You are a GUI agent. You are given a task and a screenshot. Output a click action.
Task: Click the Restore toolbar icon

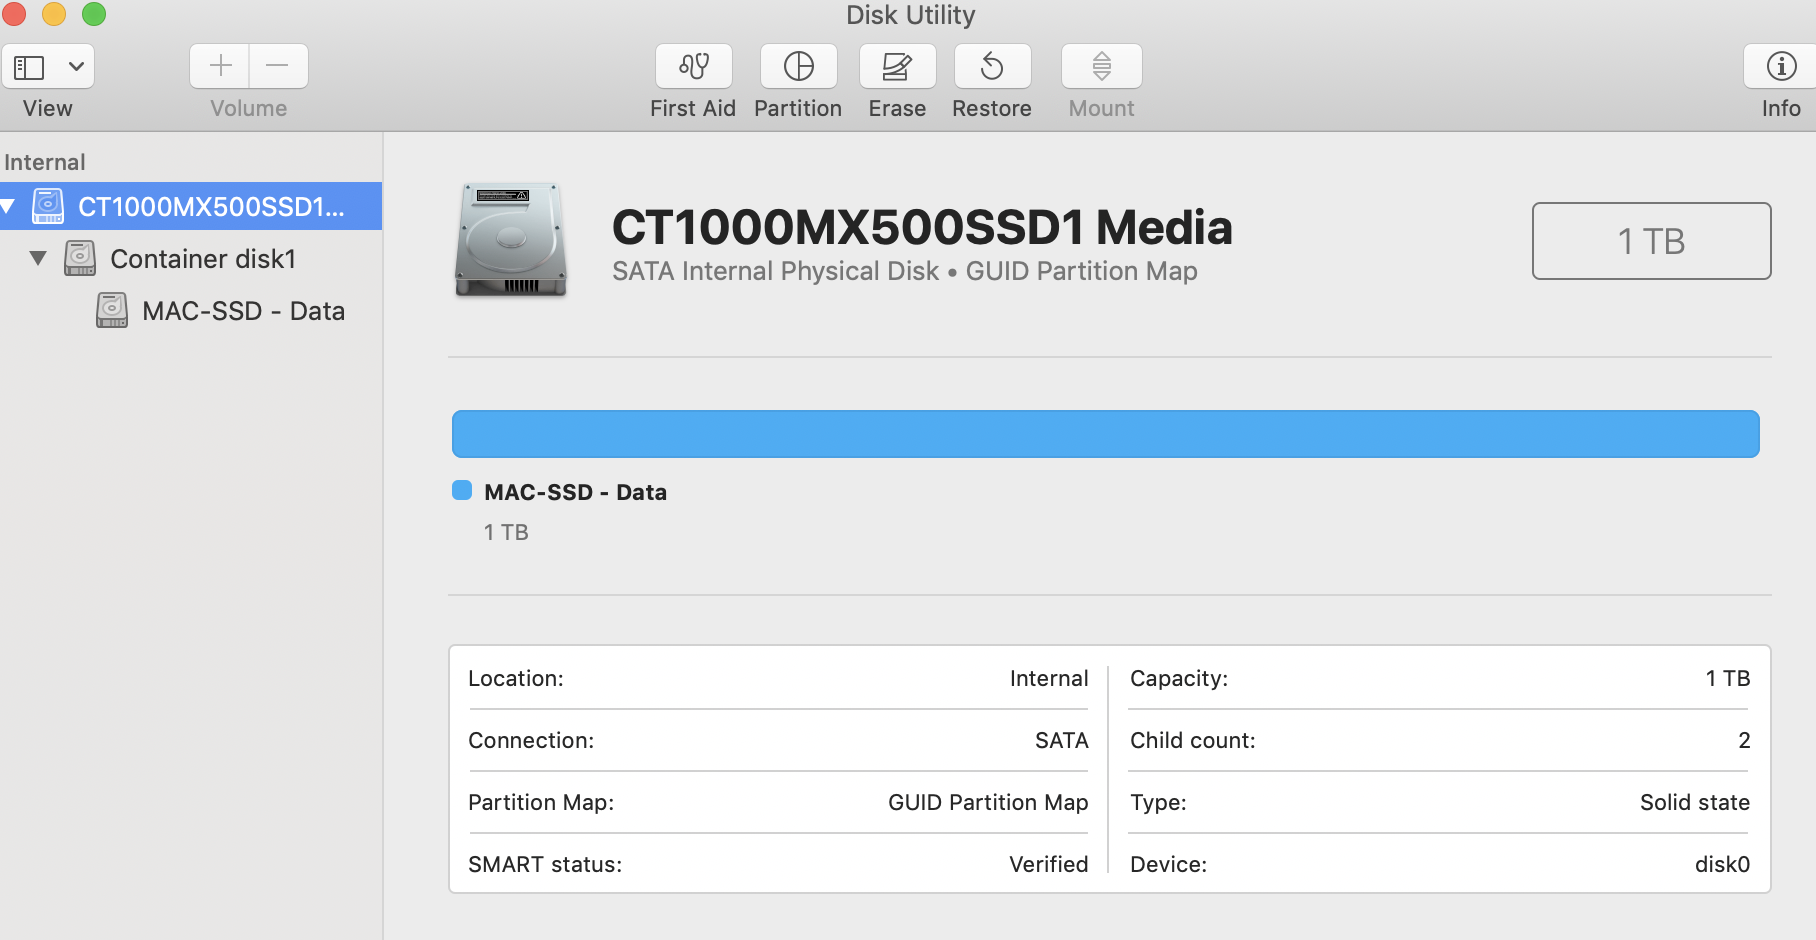coord(992,67)
